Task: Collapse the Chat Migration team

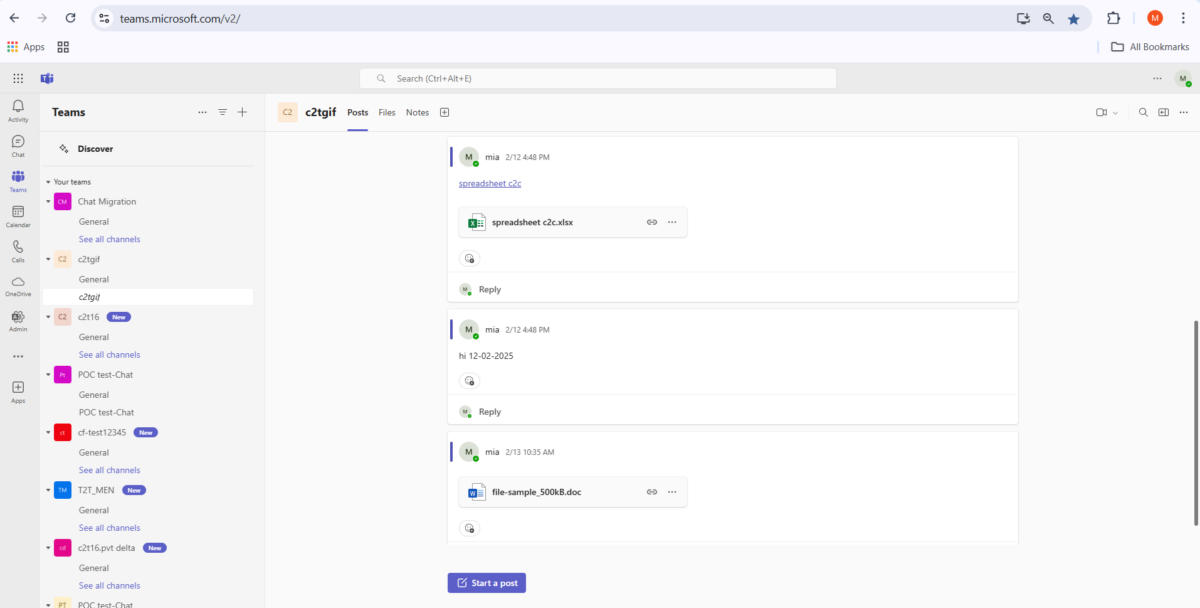Action: 48,201
